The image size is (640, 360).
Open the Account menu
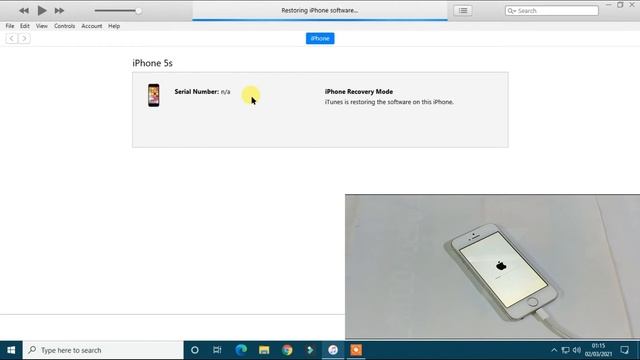(x=91, y=26)
